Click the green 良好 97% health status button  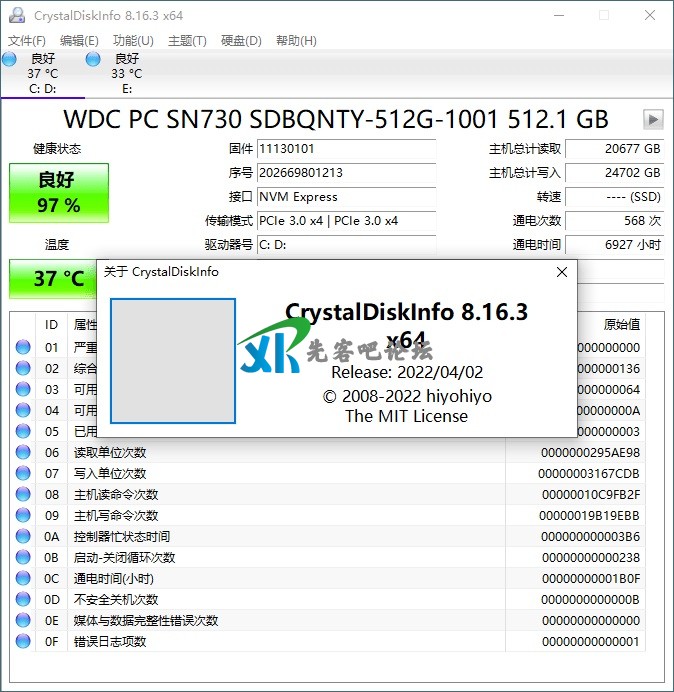coord(59,193)
